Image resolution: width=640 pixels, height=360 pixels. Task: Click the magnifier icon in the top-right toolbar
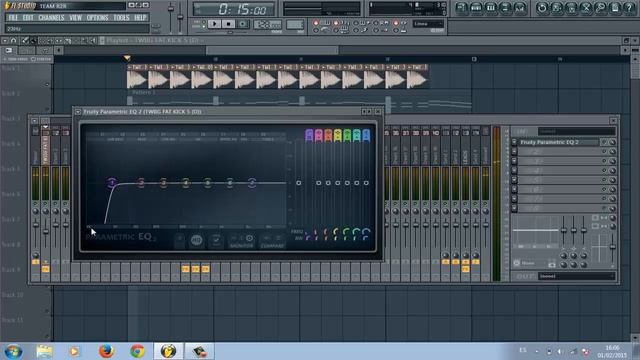pos(600,8)
